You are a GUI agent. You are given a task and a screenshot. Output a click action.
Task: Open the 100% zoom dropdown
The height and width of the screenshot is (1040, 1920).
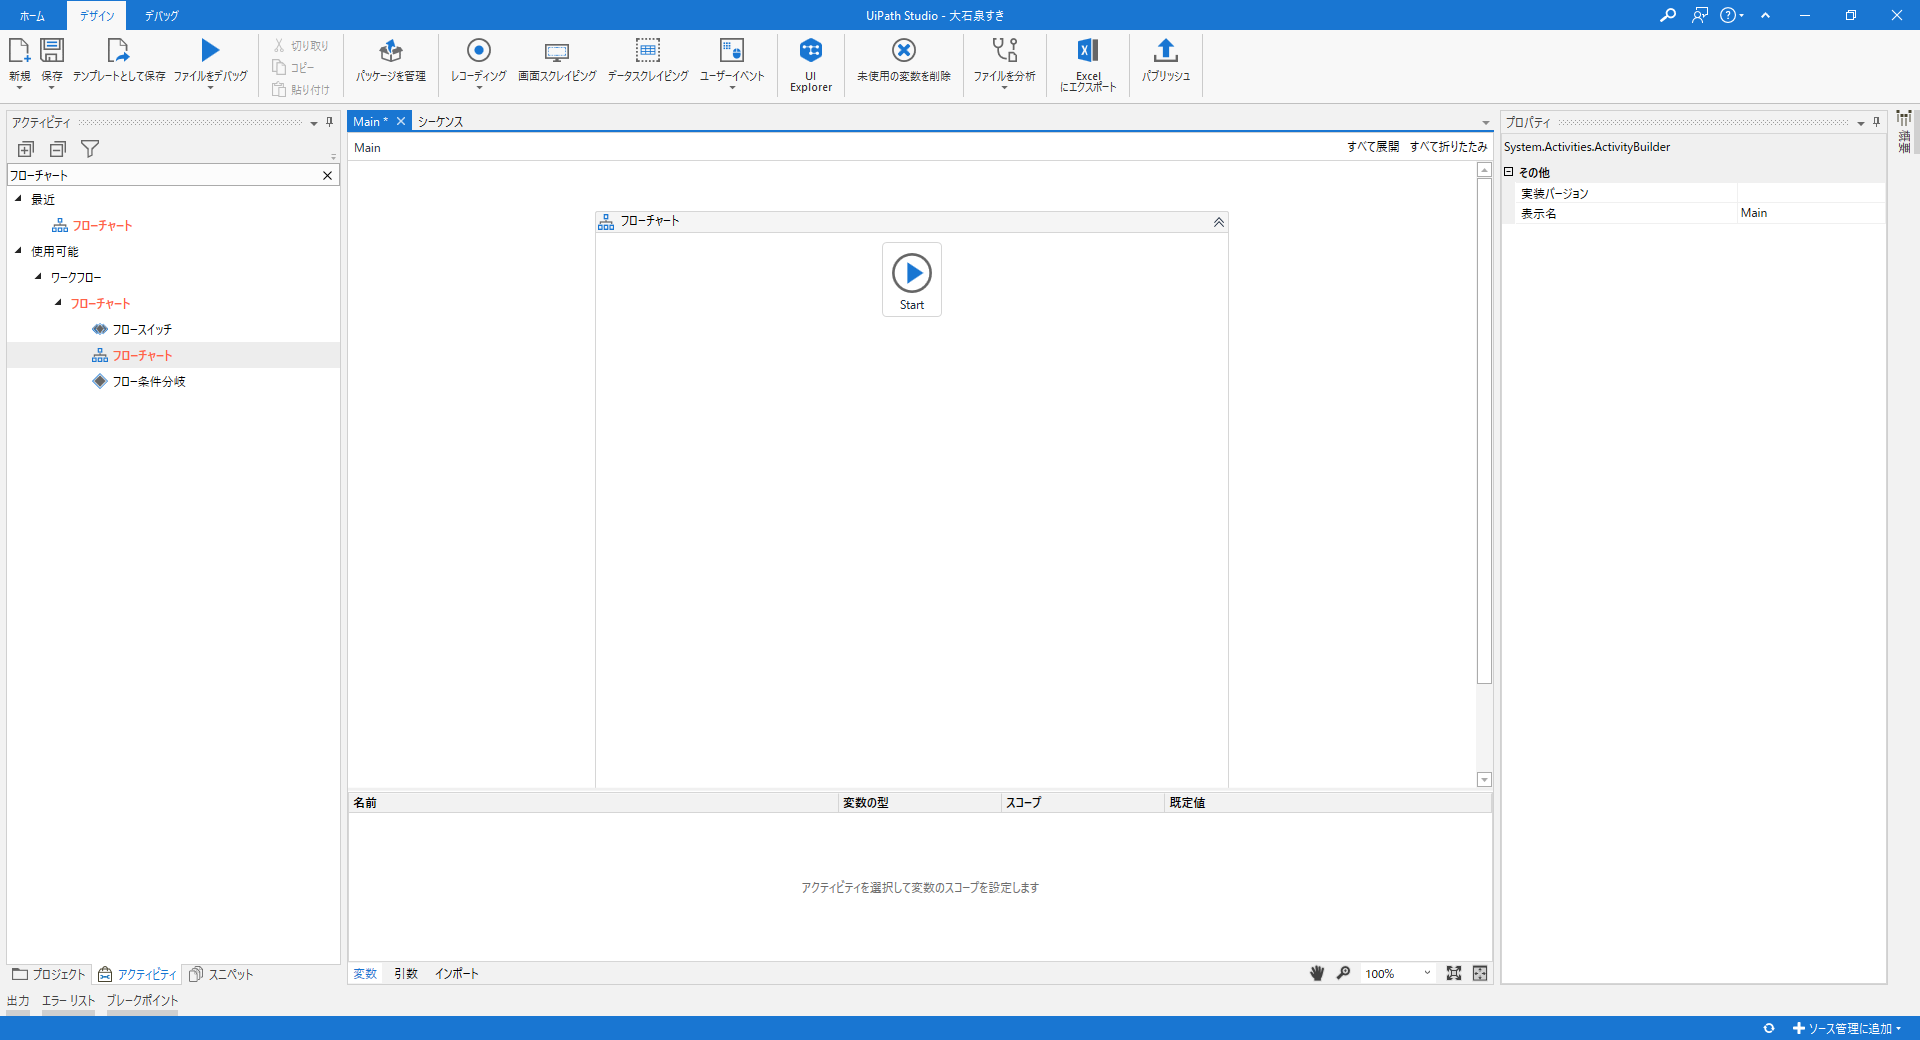(1398, 973)
